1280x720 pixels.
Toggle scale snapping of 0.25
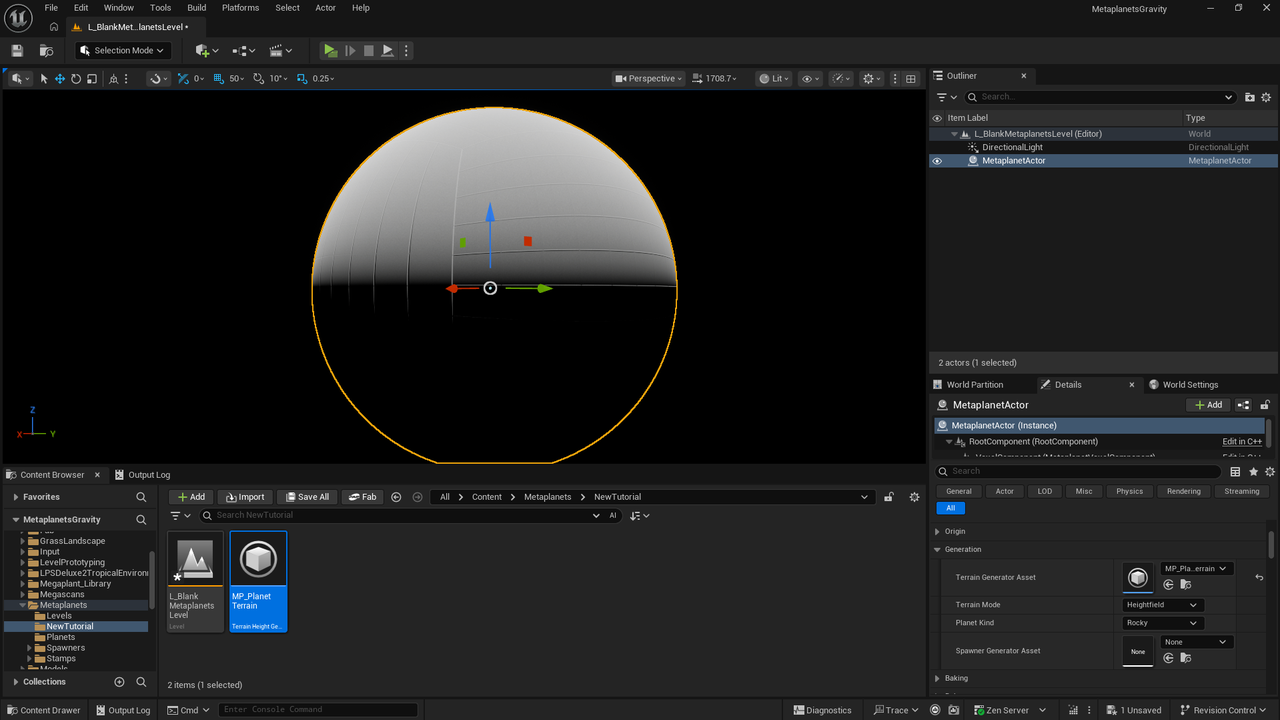tap(300, 78)
